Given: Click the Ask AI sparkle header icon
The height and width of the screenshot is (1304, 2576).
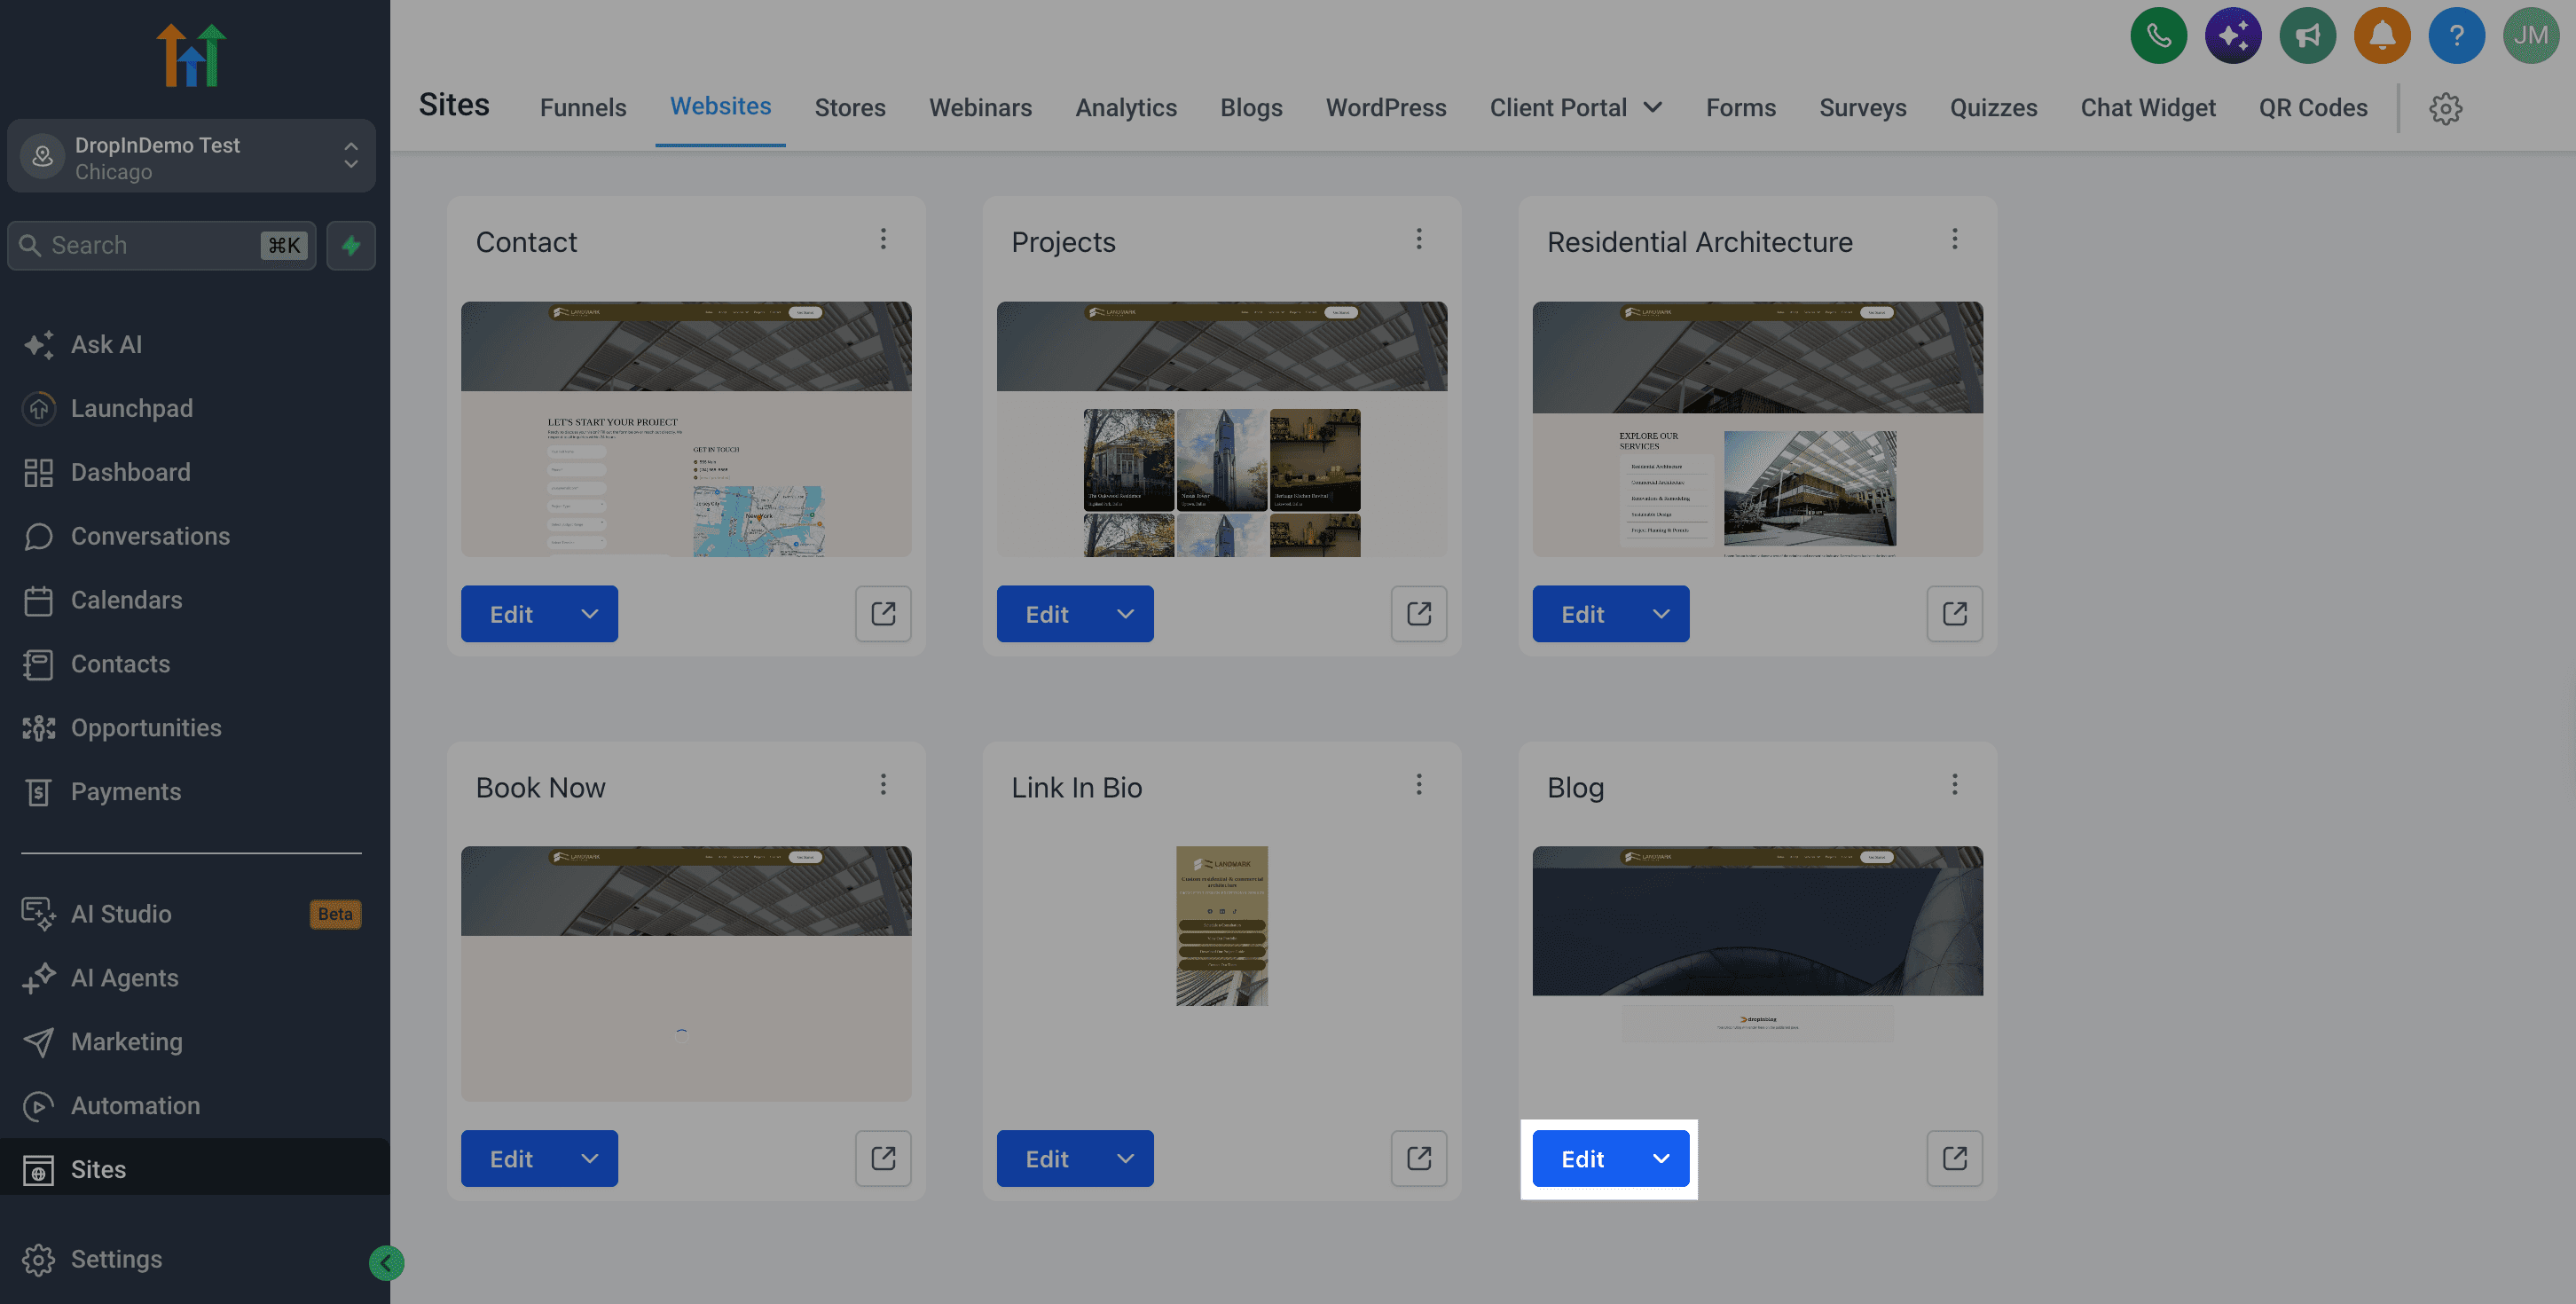Looking at the screenshot, I should point(2233,36).
